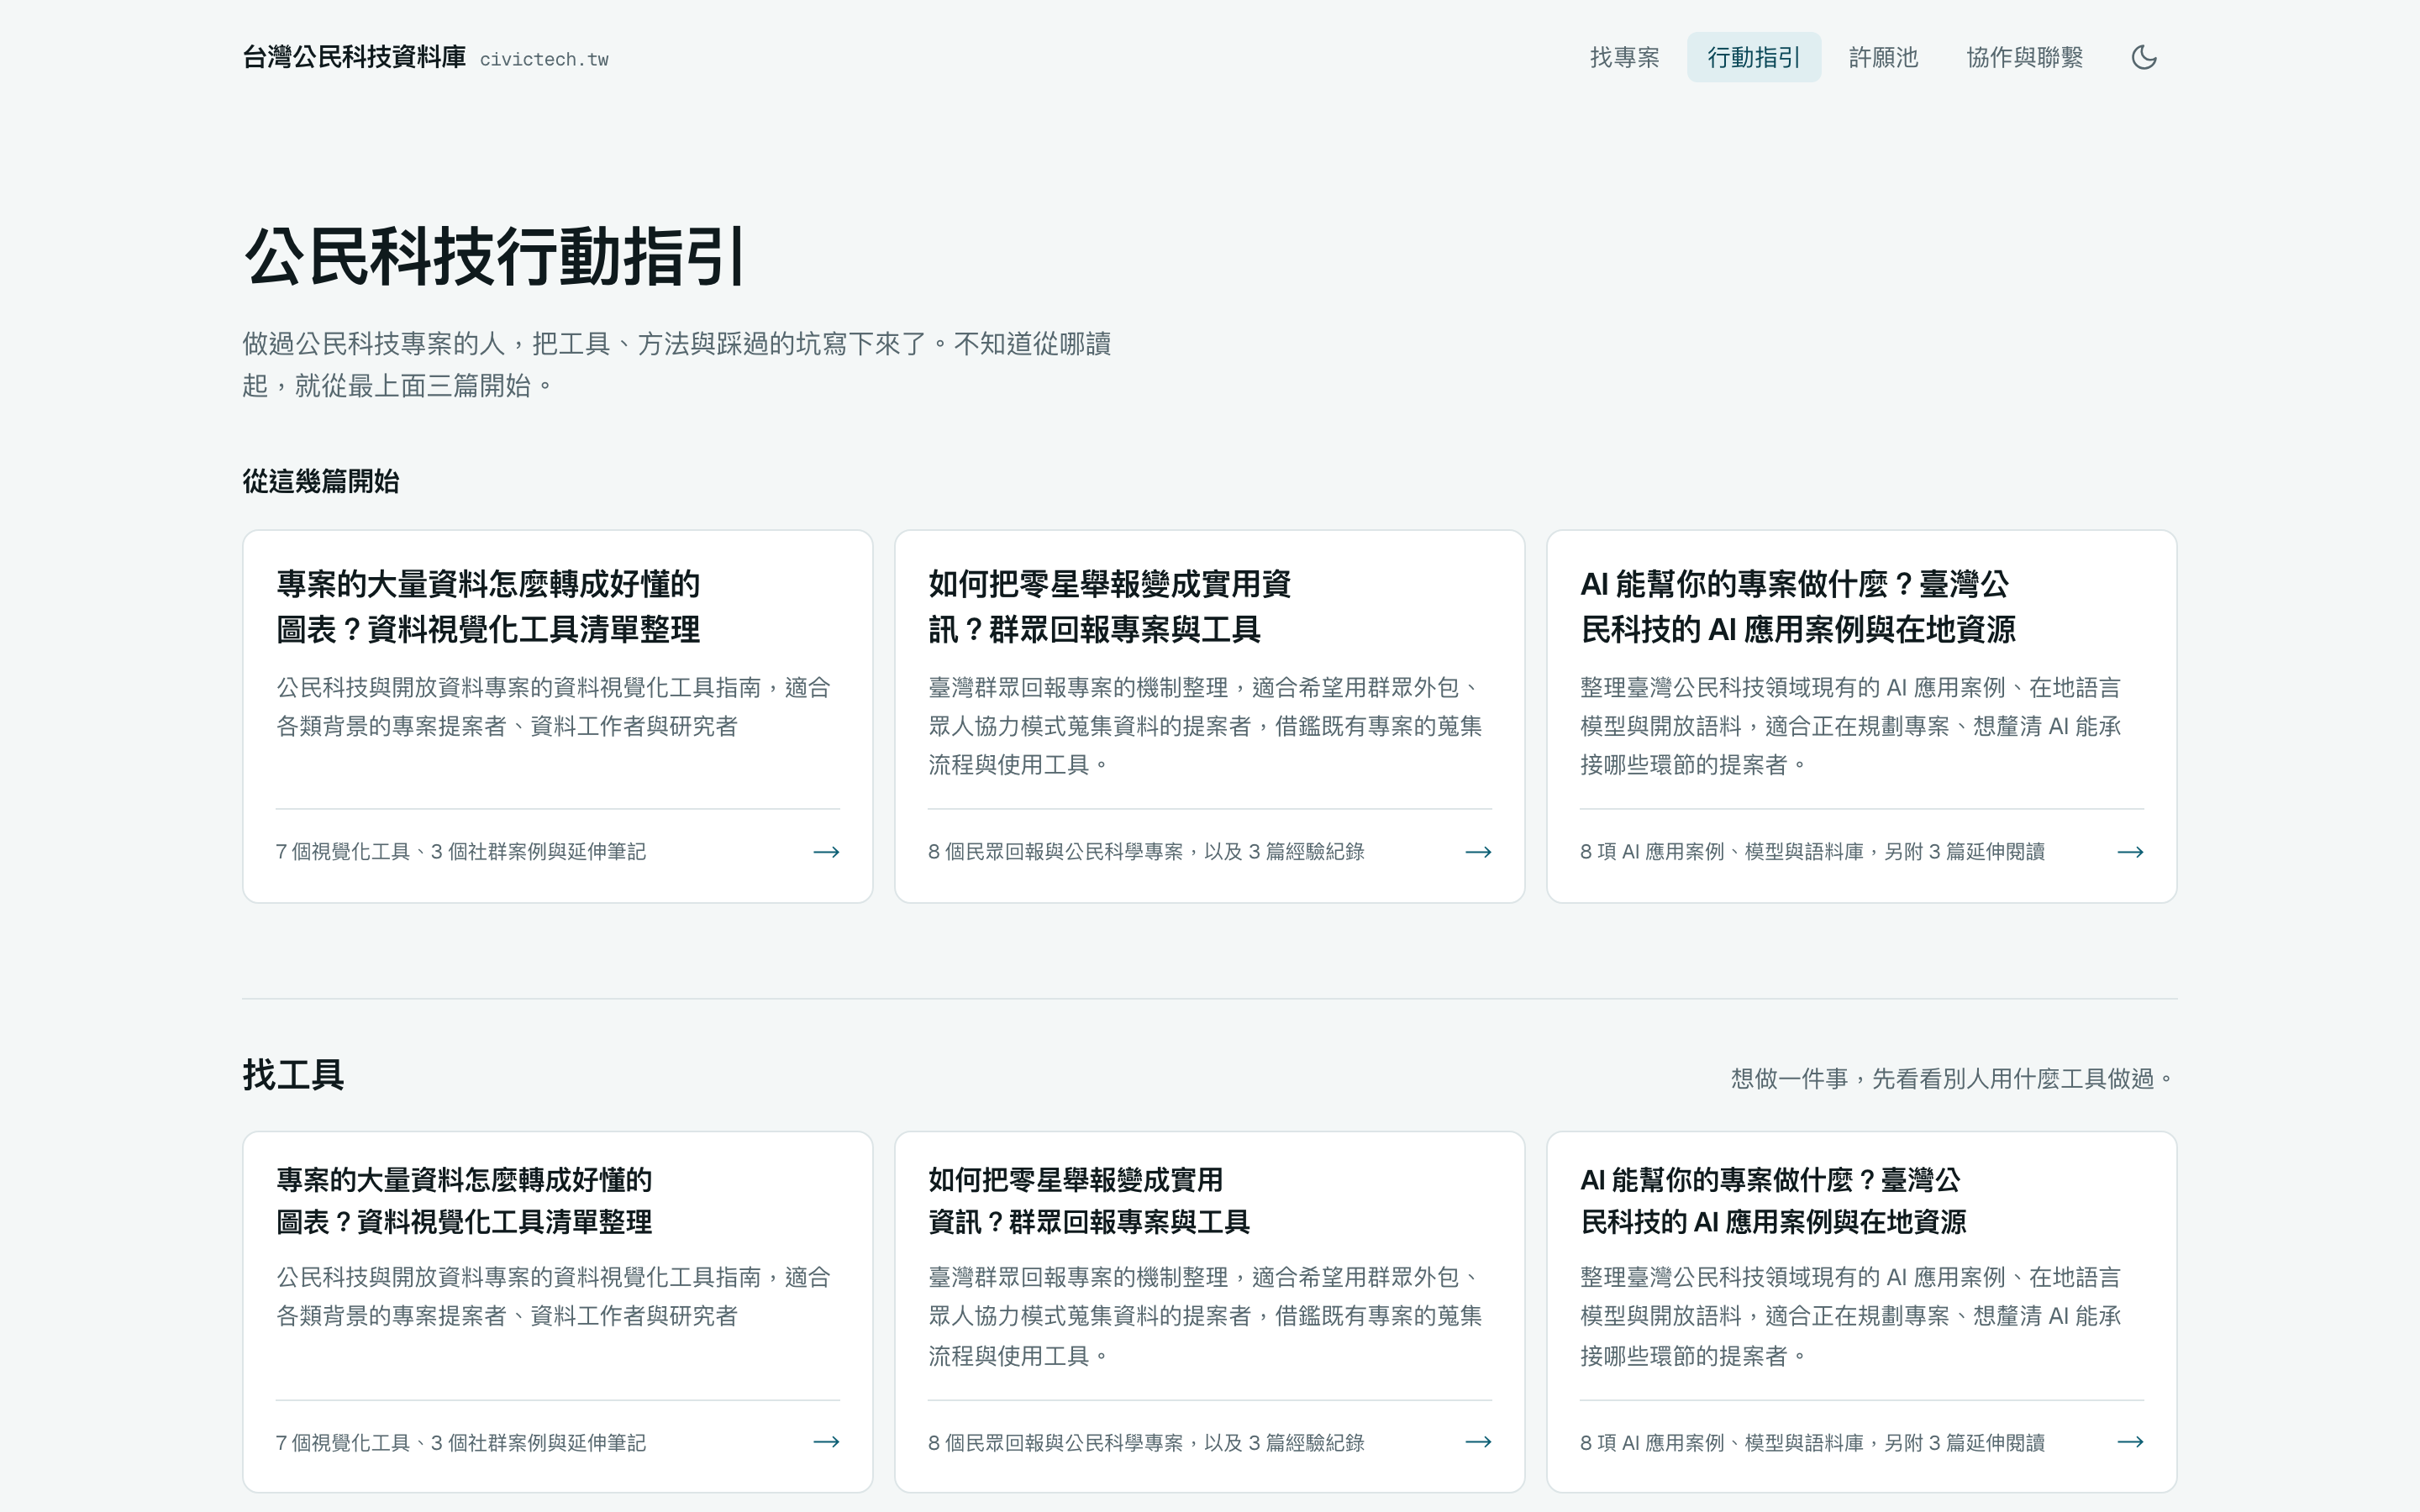This screenshot has width=2420, height=1512.
Task: Select the 行動指引 nav tab
Action: pos(1754,58)
